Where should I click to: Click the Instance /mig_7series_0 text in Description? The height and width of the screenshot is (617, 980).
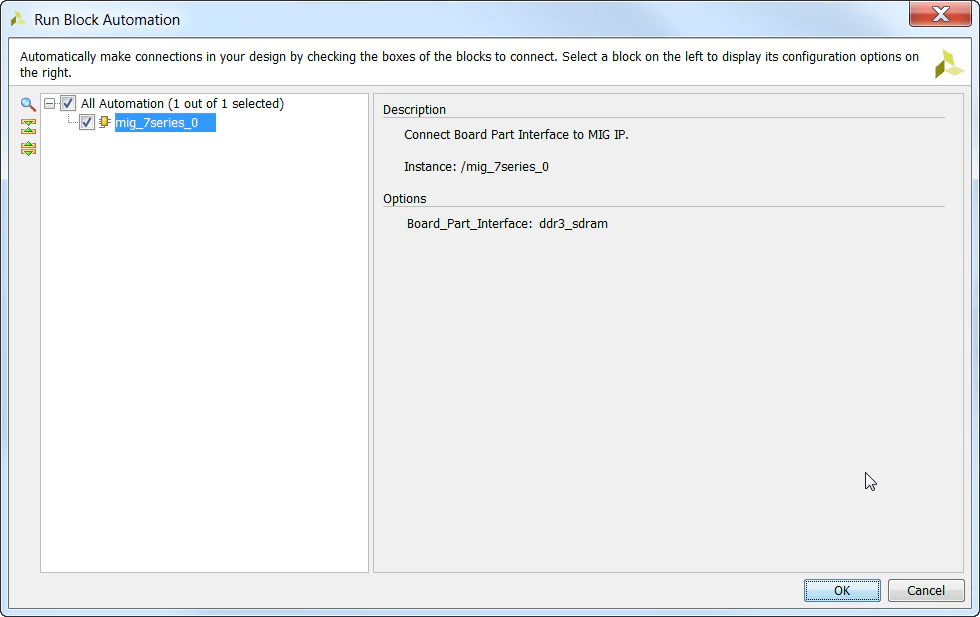click(x=476, y=166)
